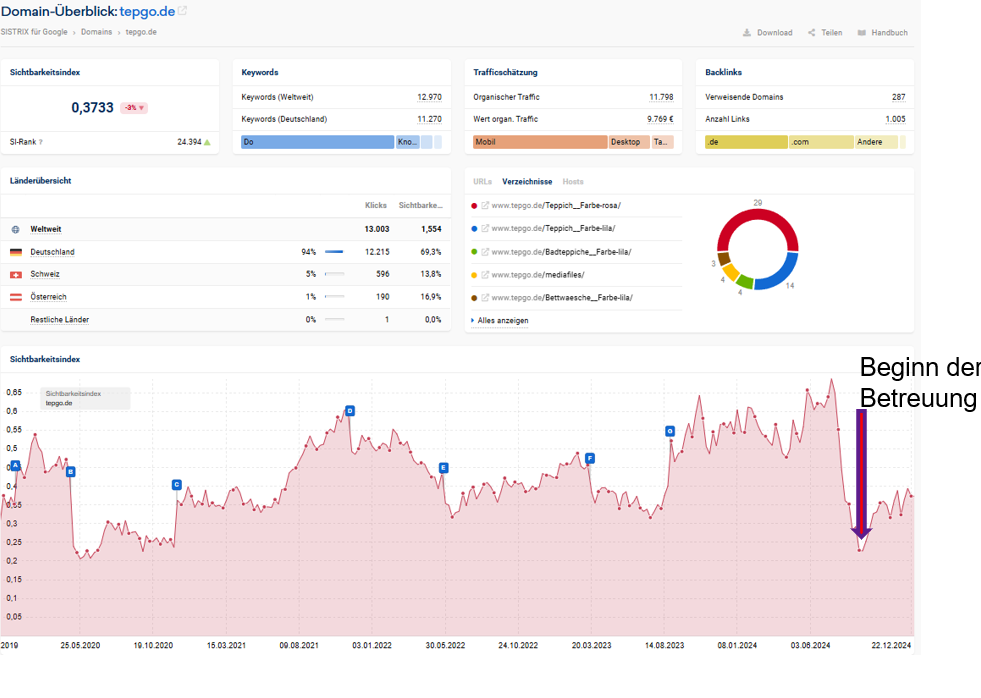Click event pin G on visibility chart
This screenshot has width=981, height=698.
[x=670, y=431]
